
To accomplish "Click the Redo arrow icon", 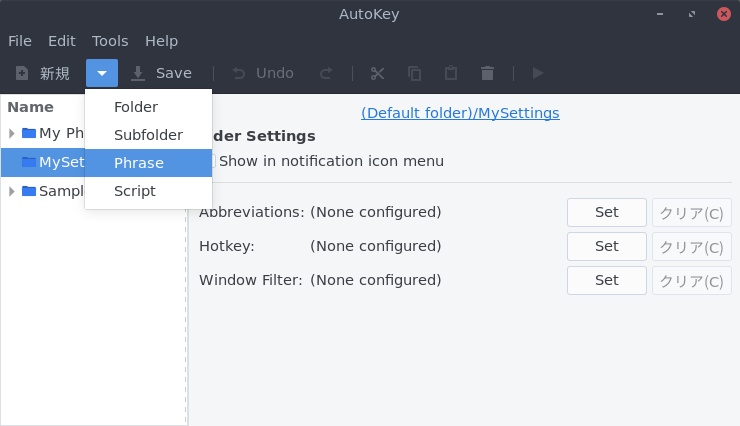I will [x=326, y=74].
